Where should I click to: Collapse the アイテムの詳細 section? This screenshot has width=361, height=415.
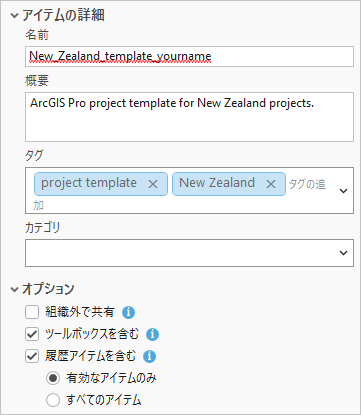(x=14, y=15)
